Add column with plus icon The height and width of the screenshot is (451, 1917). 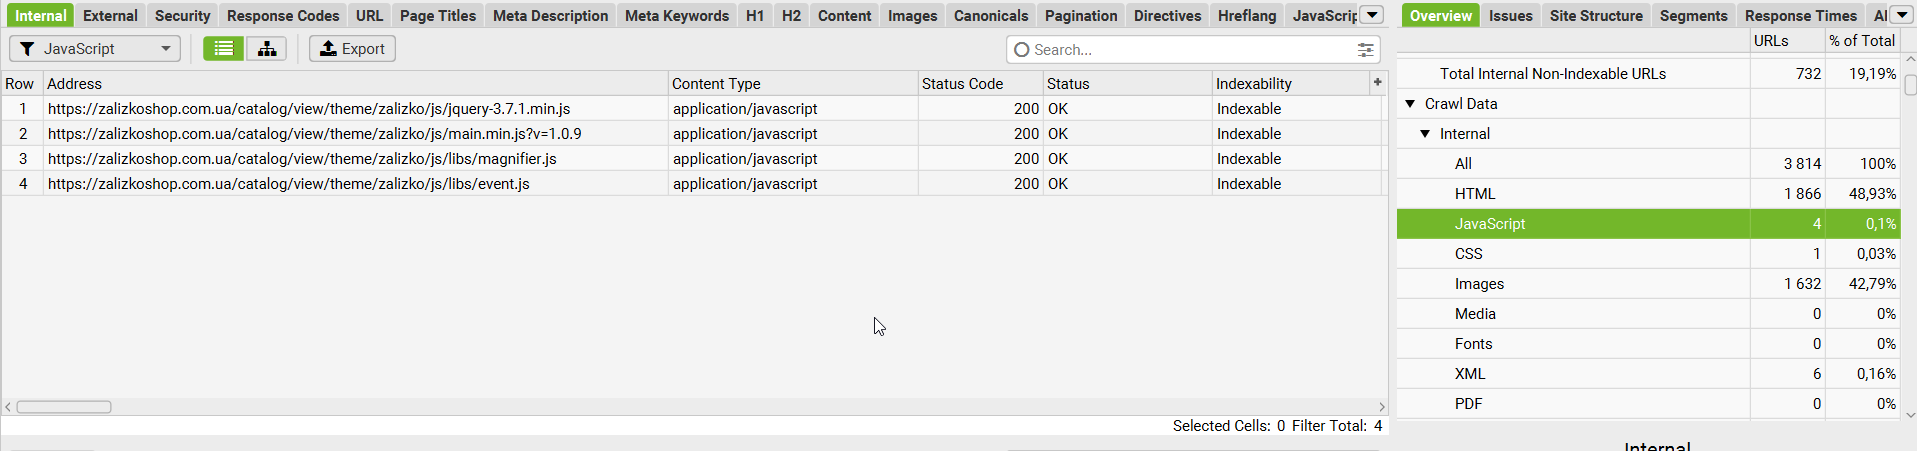point(1377,83)
